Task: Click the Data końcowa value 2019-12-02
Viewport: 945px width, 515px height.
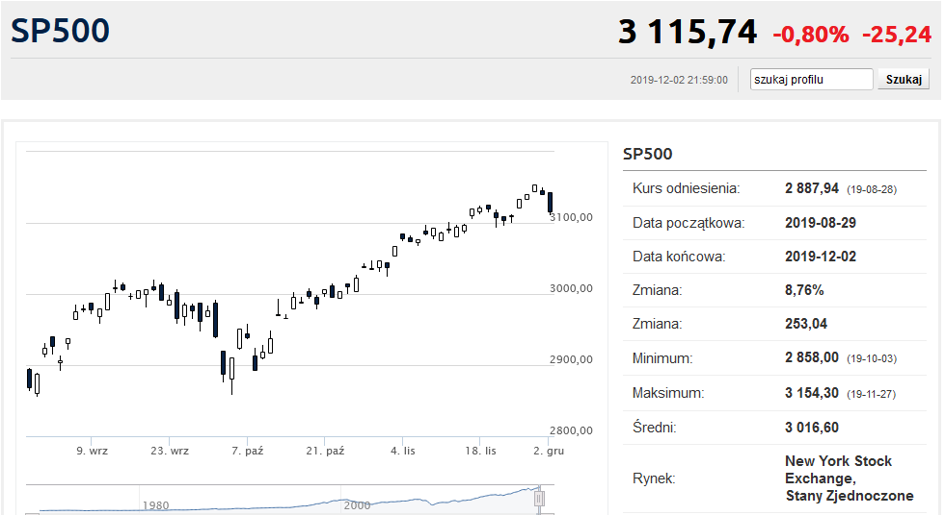Action: click(820, 256)
